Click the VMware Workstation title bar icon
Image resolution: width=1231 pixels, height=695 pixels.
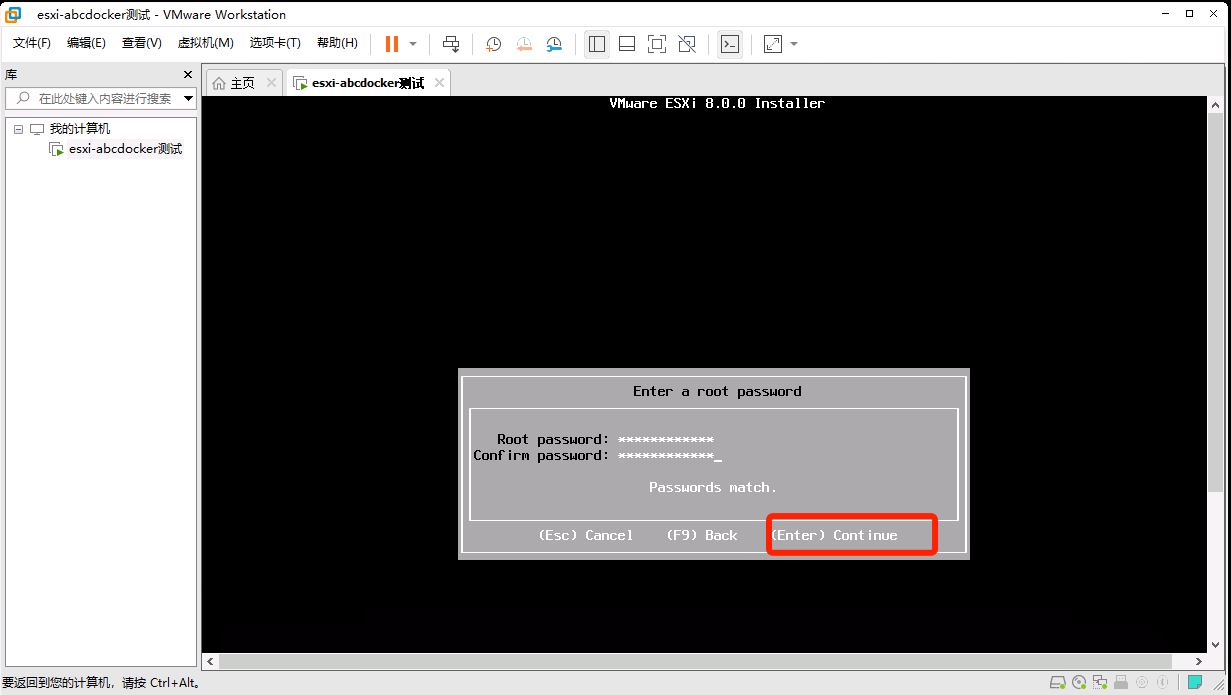pyautogui.click(x=14, y=14)
